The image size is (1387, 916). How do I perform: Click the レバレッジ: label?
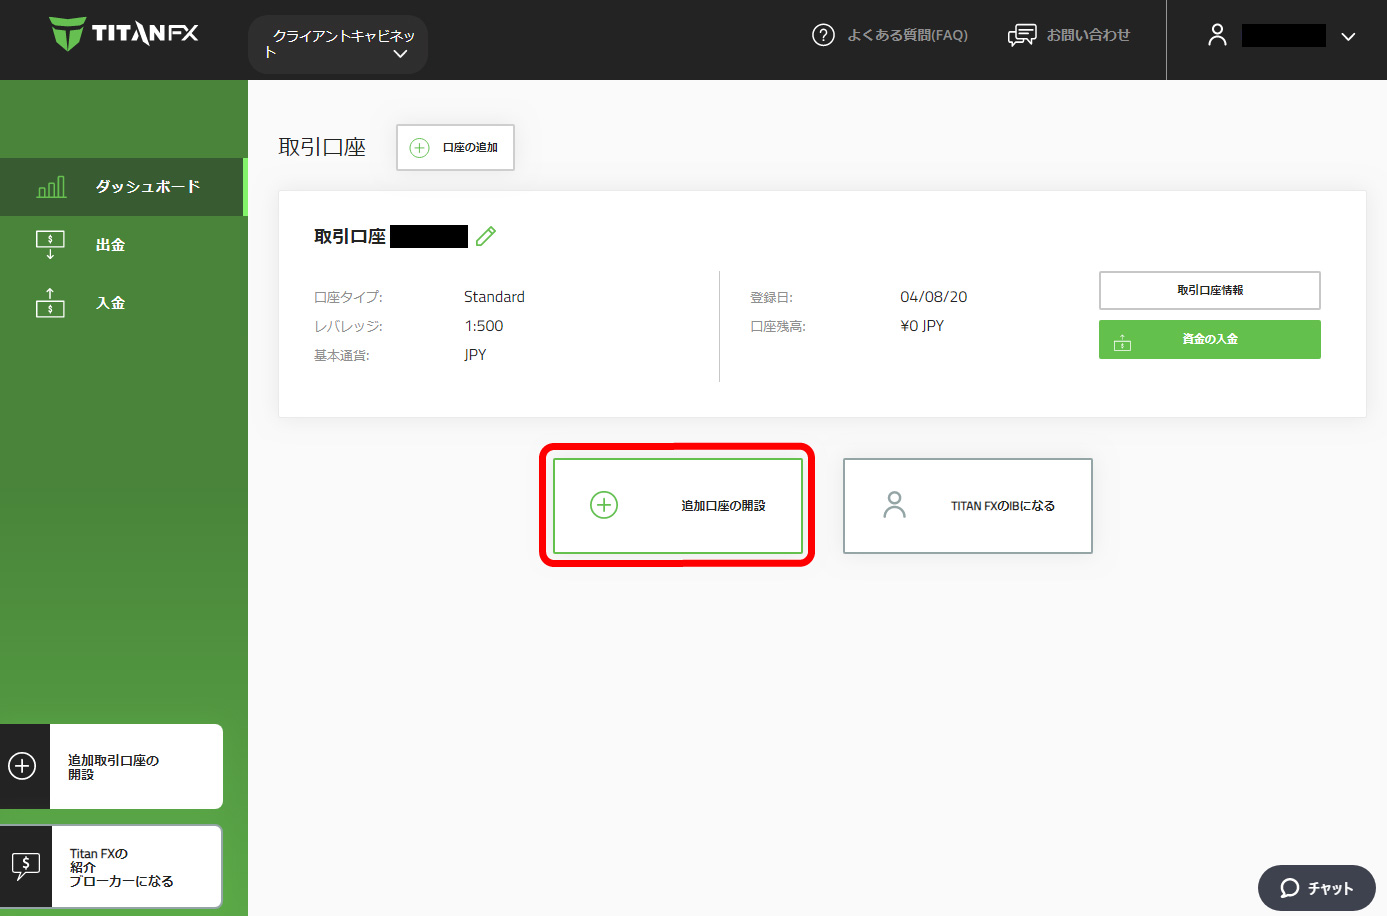click(x=348, y=326)
